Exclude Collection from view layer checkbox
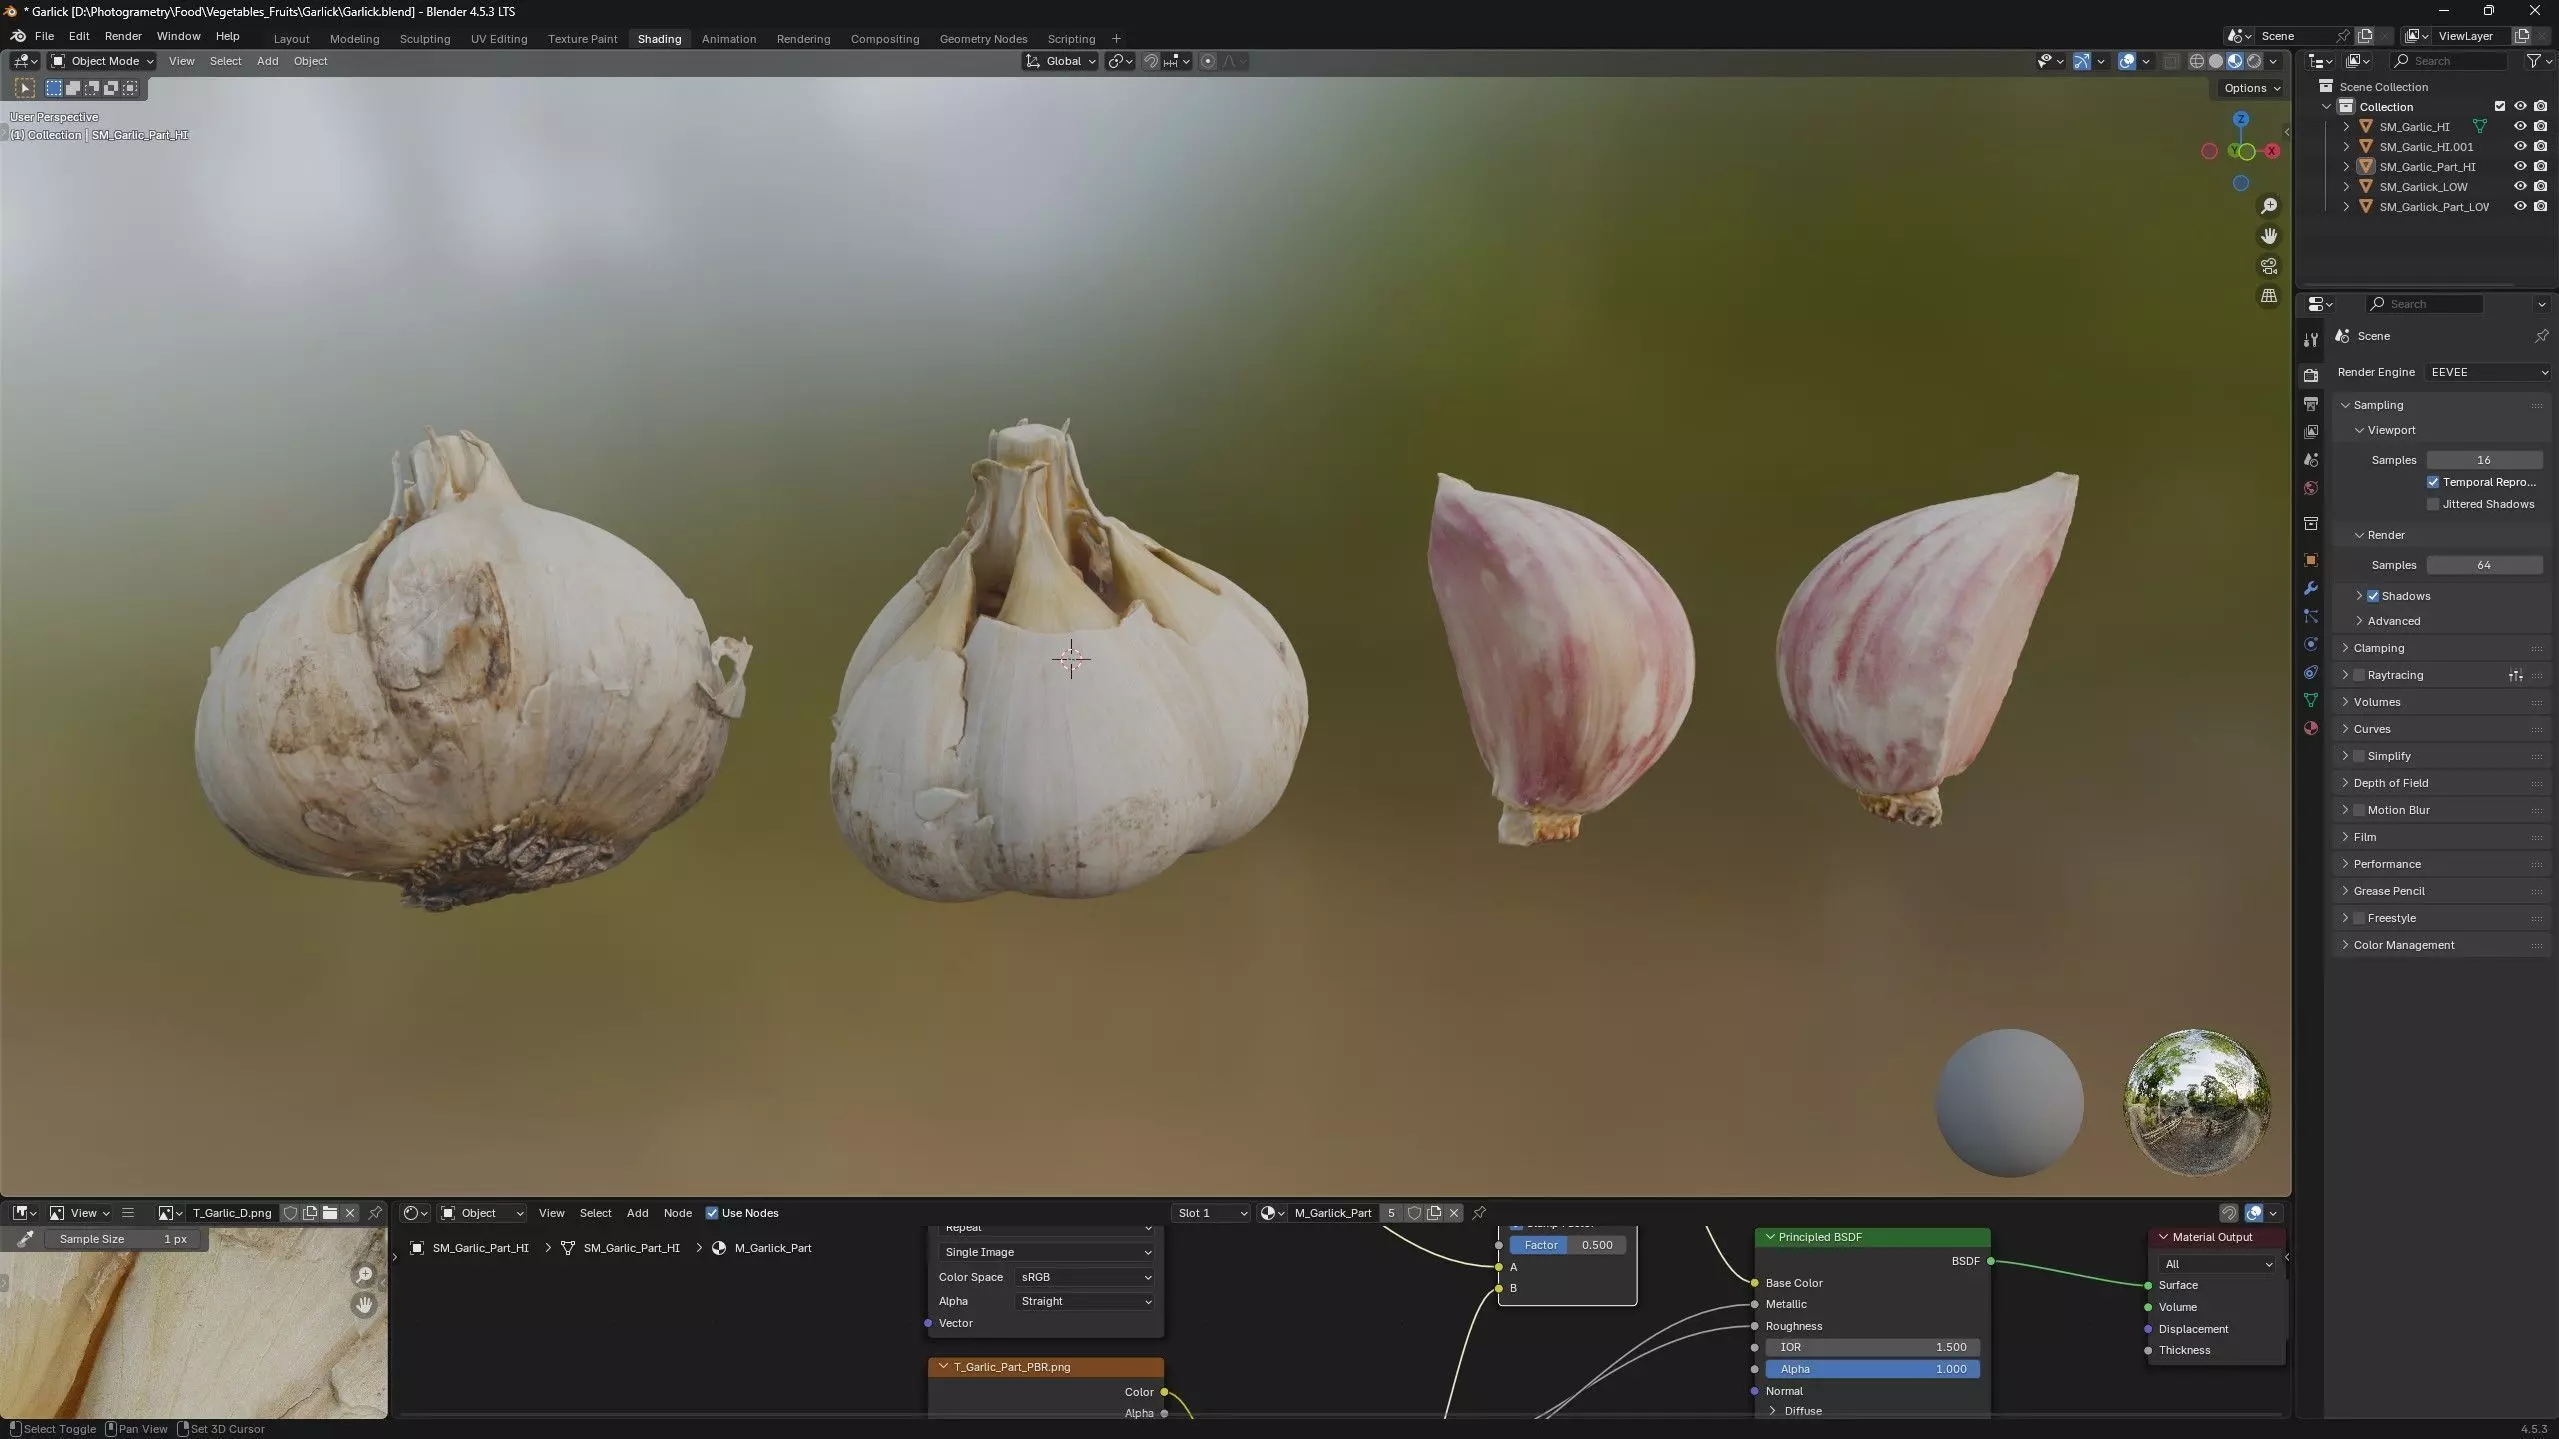2559x1439 pixels. coord(2500,107)
